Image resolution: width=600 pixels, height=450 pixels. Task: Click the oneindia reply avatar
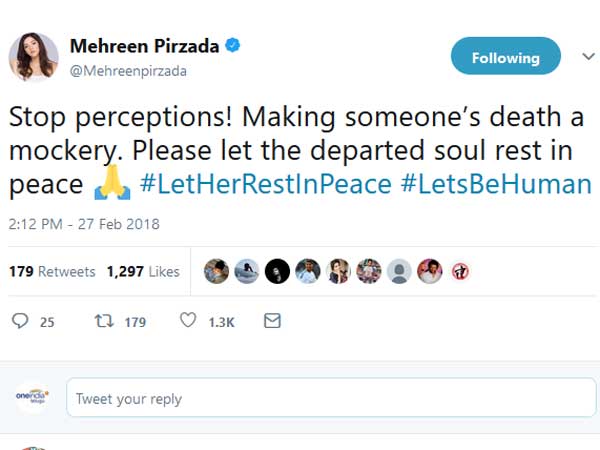point(32,397)
